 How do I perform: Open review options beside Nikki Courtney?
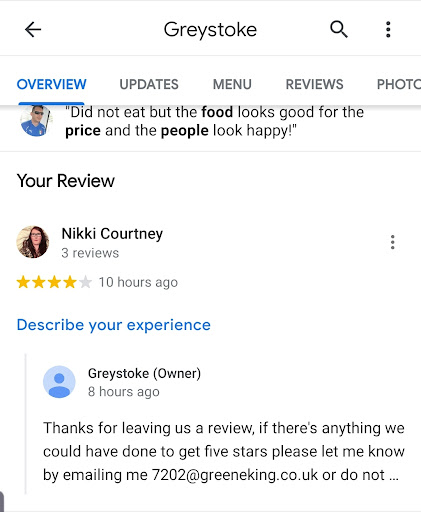393,242
